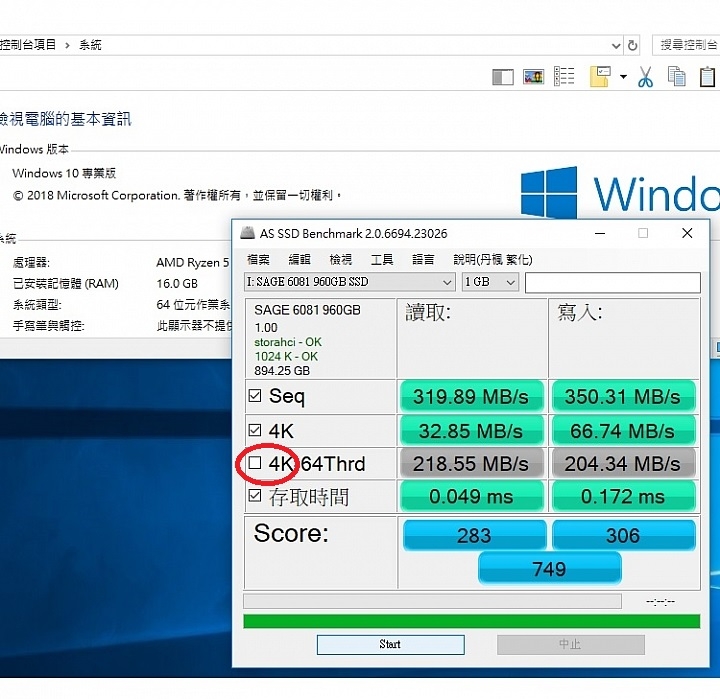Click AS SSD Benchmark title bar drive icon
The width and height of the screenshot is (720, 699).
tap(248, 233)
